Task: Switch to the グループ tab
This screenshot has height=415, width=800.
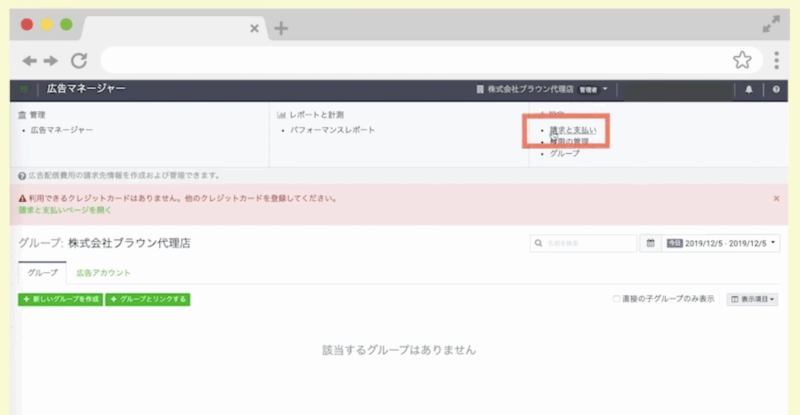Action: [42, 273]
